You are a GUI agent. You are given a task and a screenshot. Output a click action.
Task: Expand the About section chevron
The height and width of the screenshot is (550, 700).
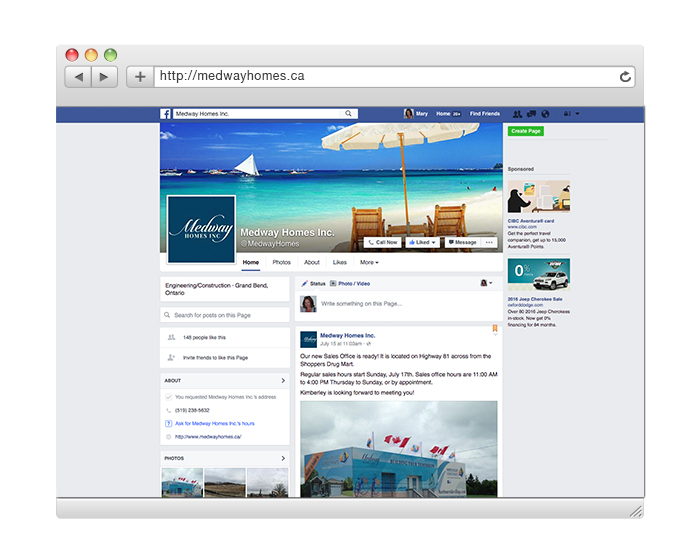(x=283, y=380)
